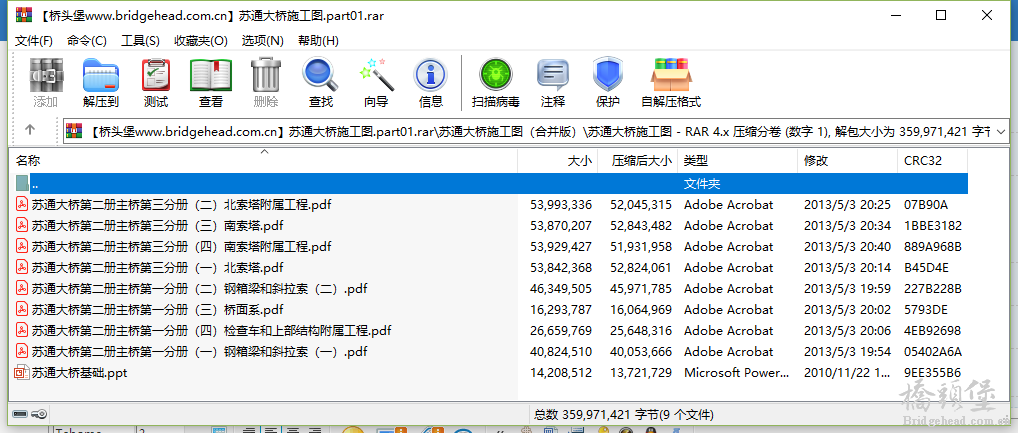This screenshot has height=433, width=1018.
Task: Sort by 类型 column header
Action: point(737,161)
